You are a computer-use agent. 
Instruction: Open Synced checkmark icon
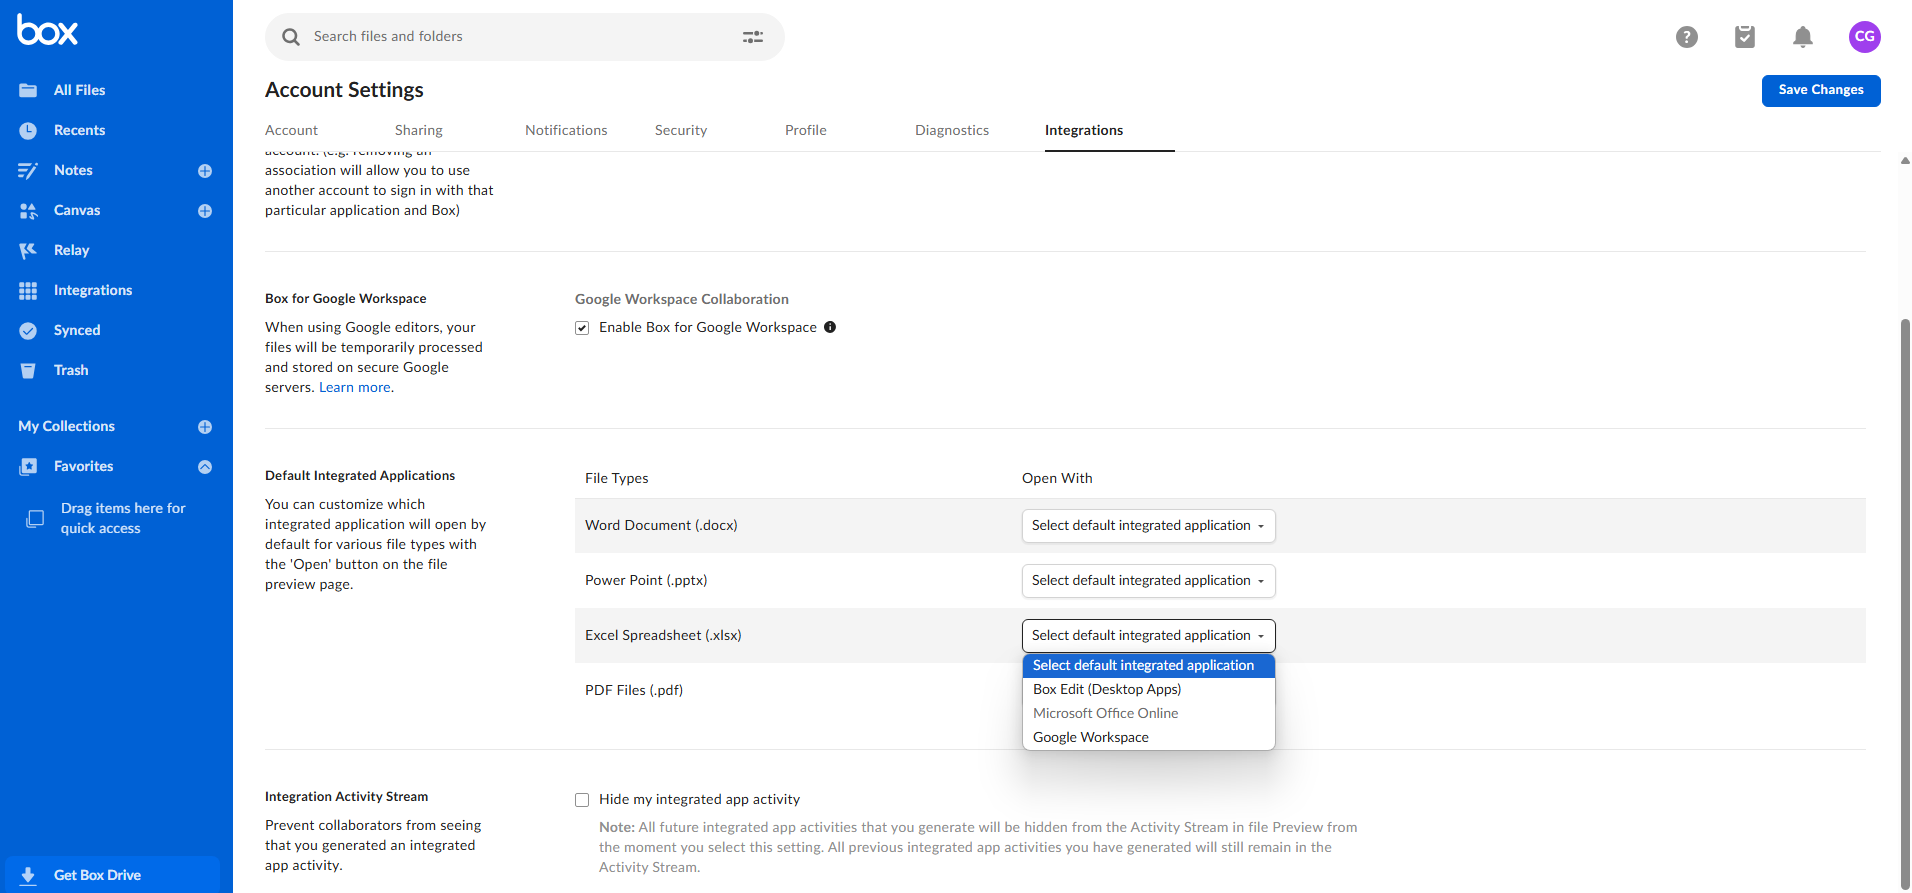point(28,330)
